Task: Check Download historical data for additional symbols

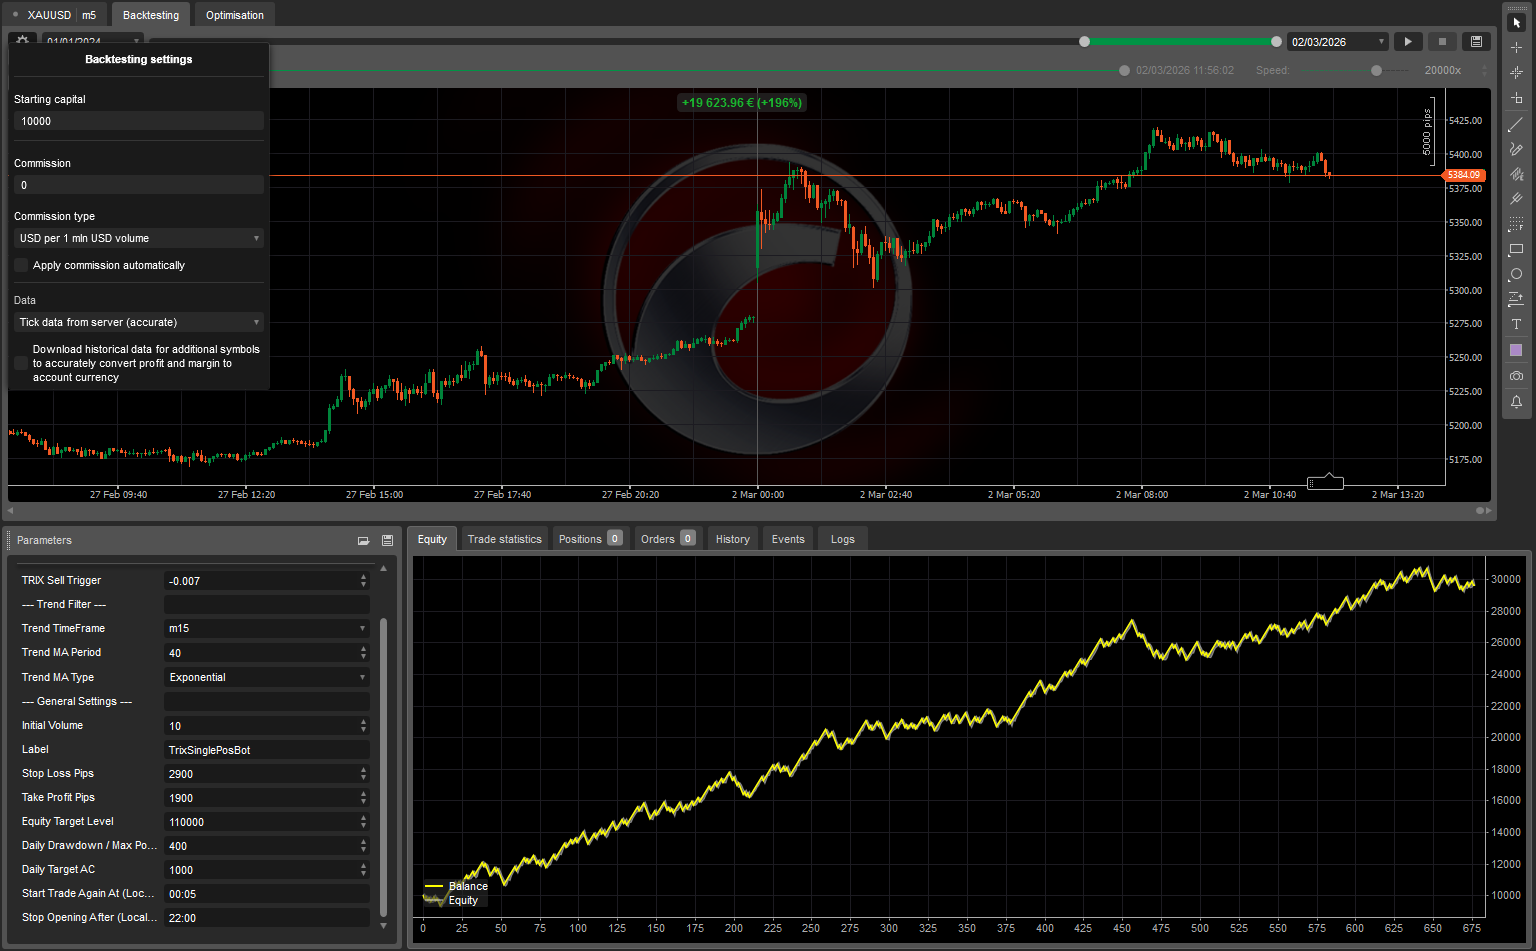Action: pos(21,363)
